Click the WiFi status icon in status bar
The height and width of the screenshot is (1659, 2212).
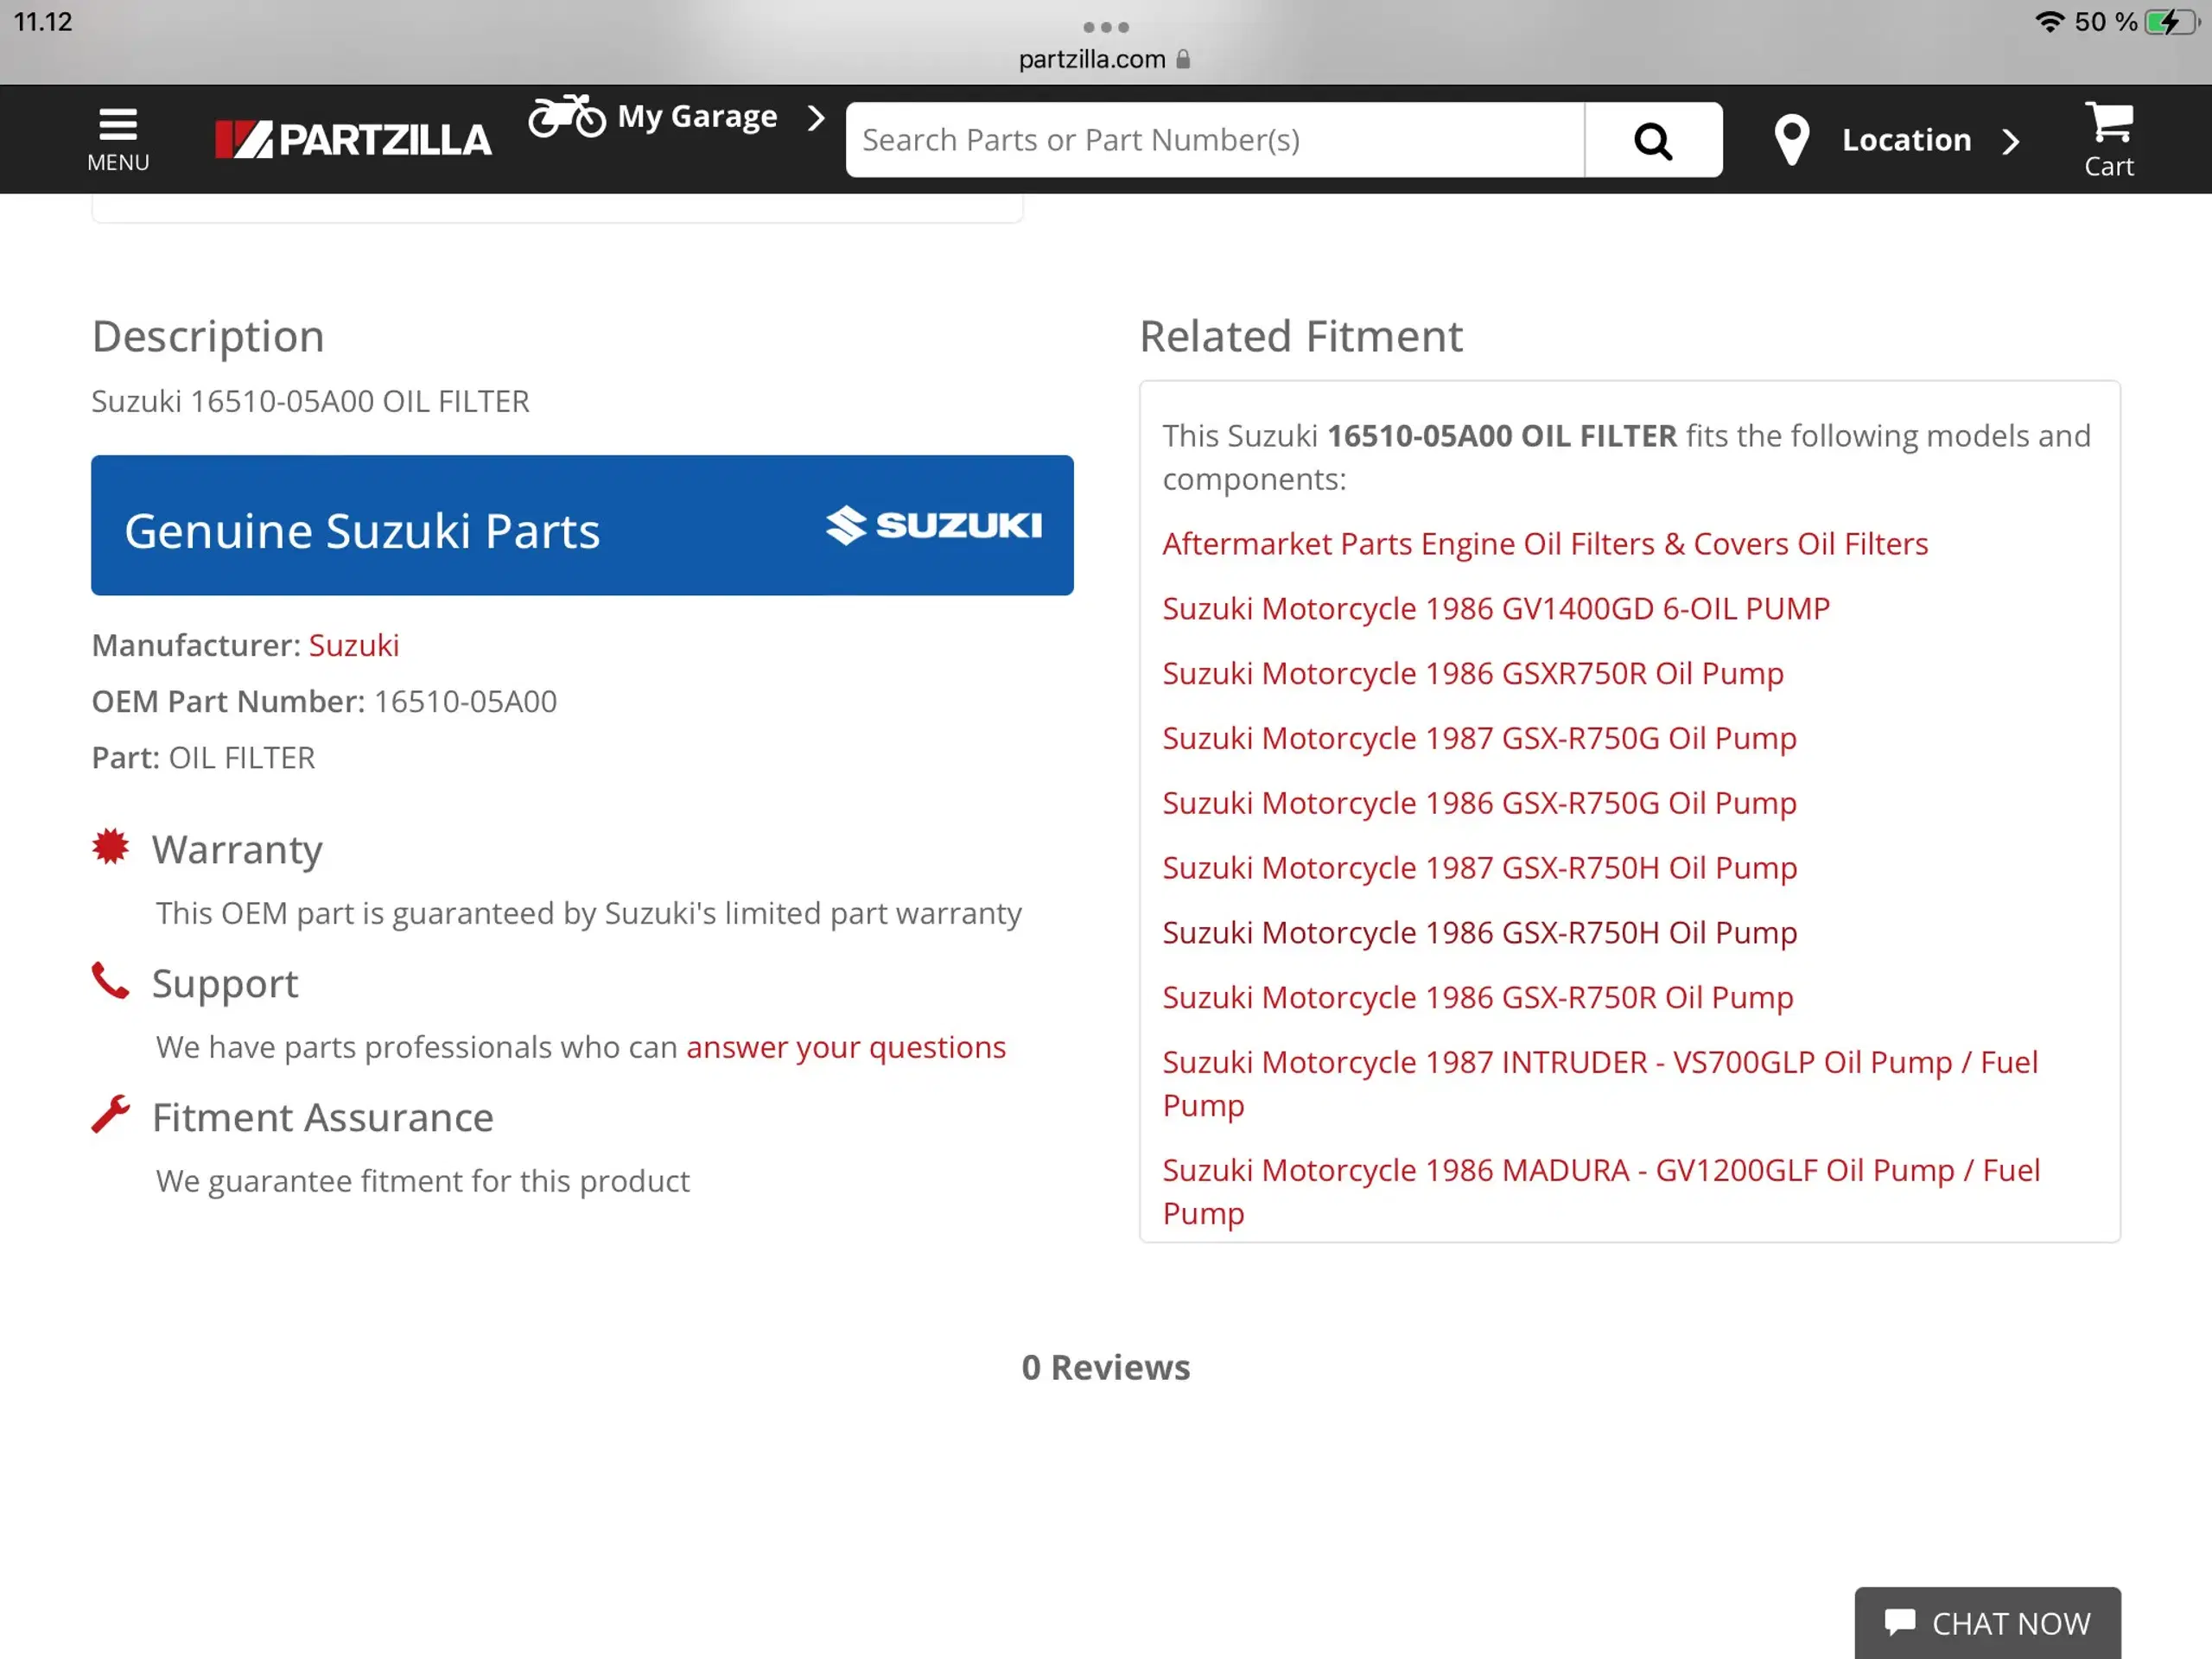(x=2027, y=21)
